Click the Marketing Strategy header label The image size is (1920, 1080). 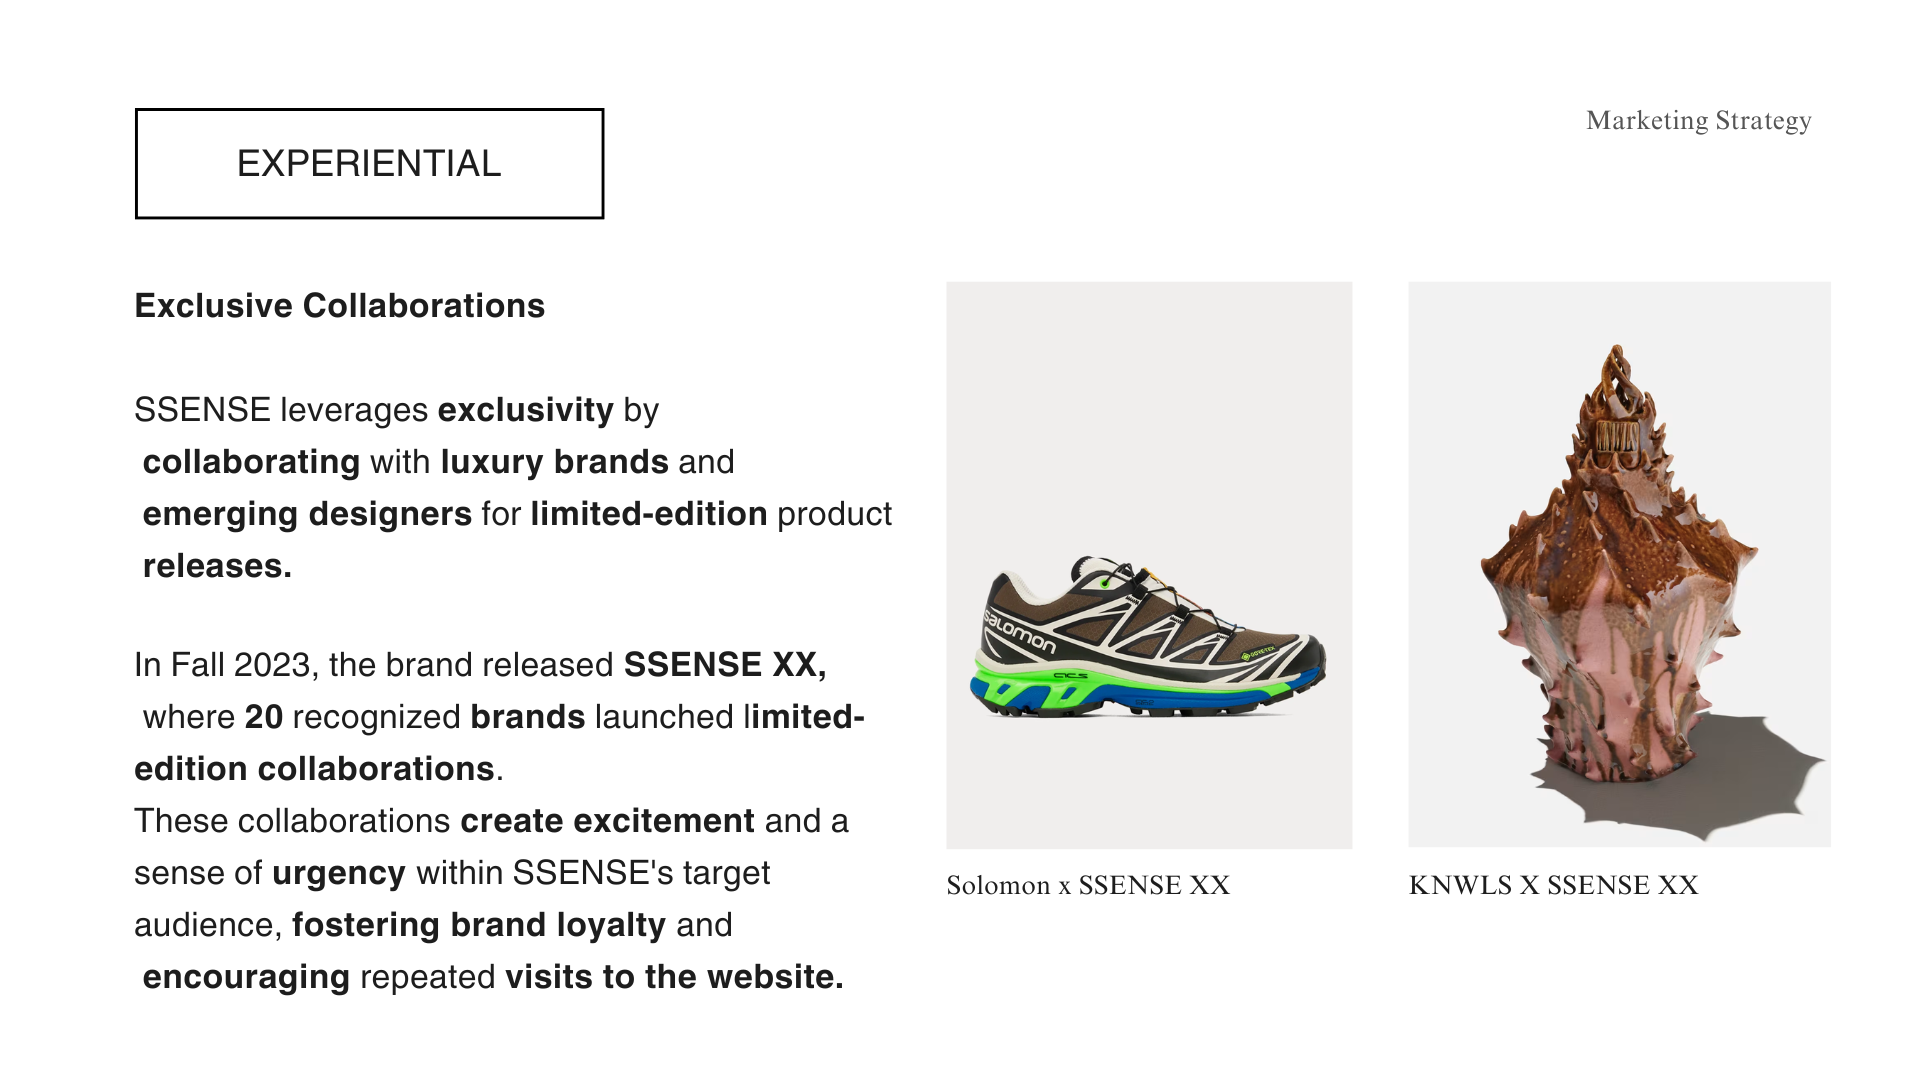pyautogui.click(x=1698, y=121)
